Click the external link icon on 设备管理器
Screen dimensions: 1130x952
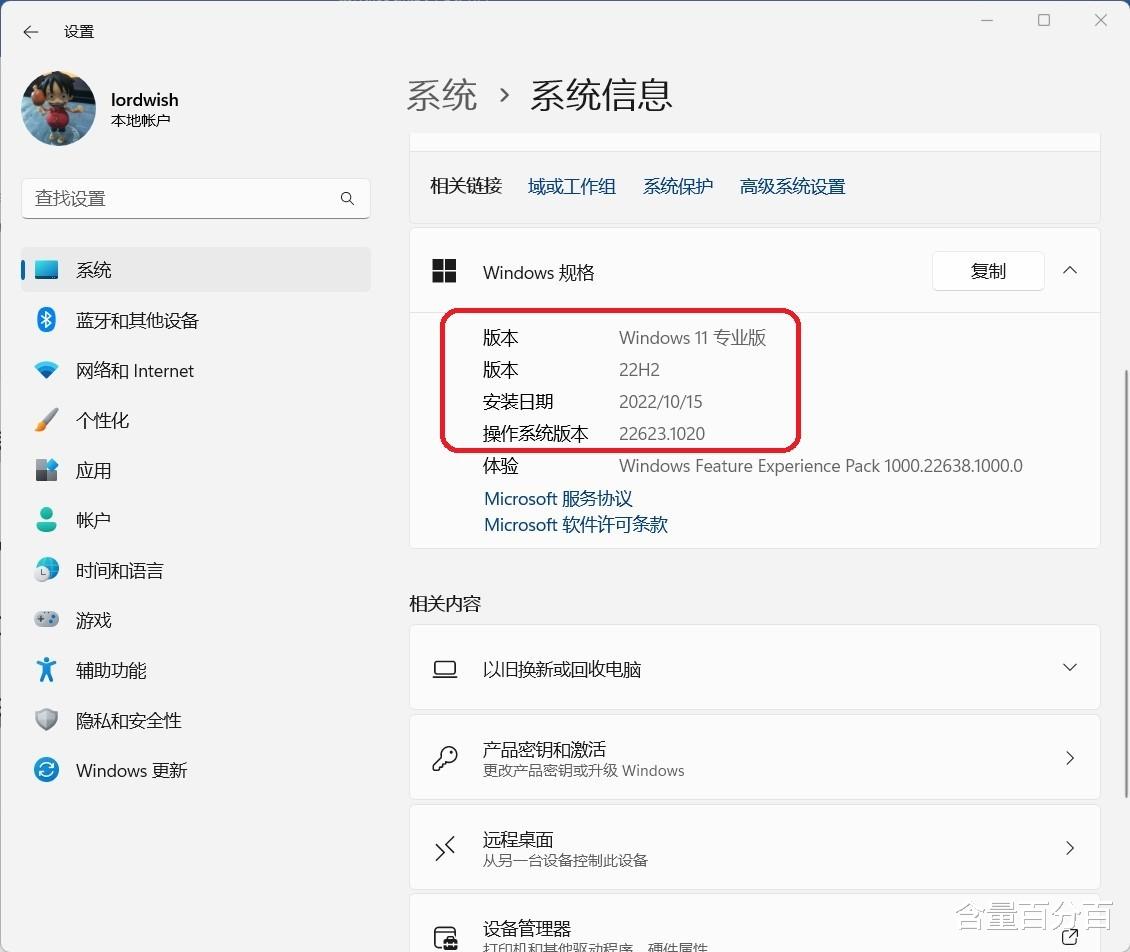click(x=1069, y=937)
